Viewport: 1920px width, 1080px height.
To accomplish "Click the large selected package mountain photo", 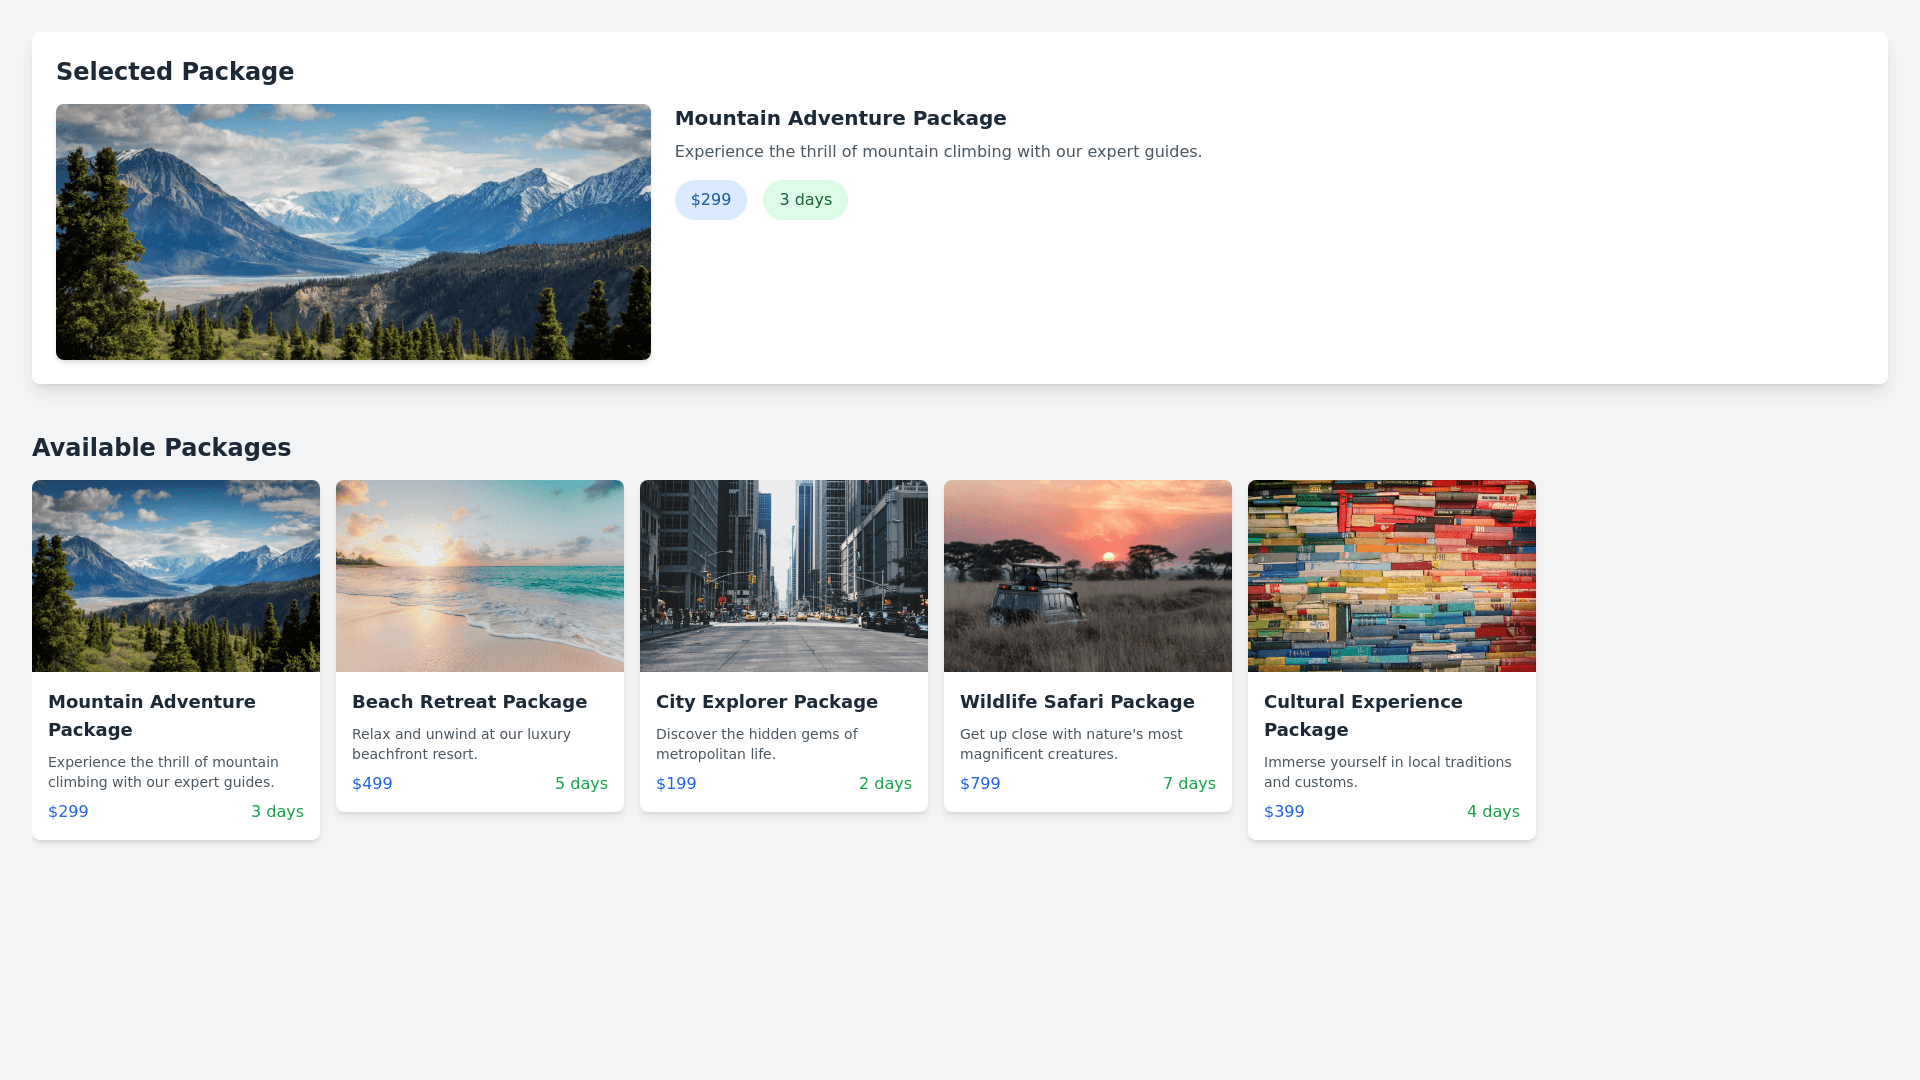I will click(x=353, y=232).
